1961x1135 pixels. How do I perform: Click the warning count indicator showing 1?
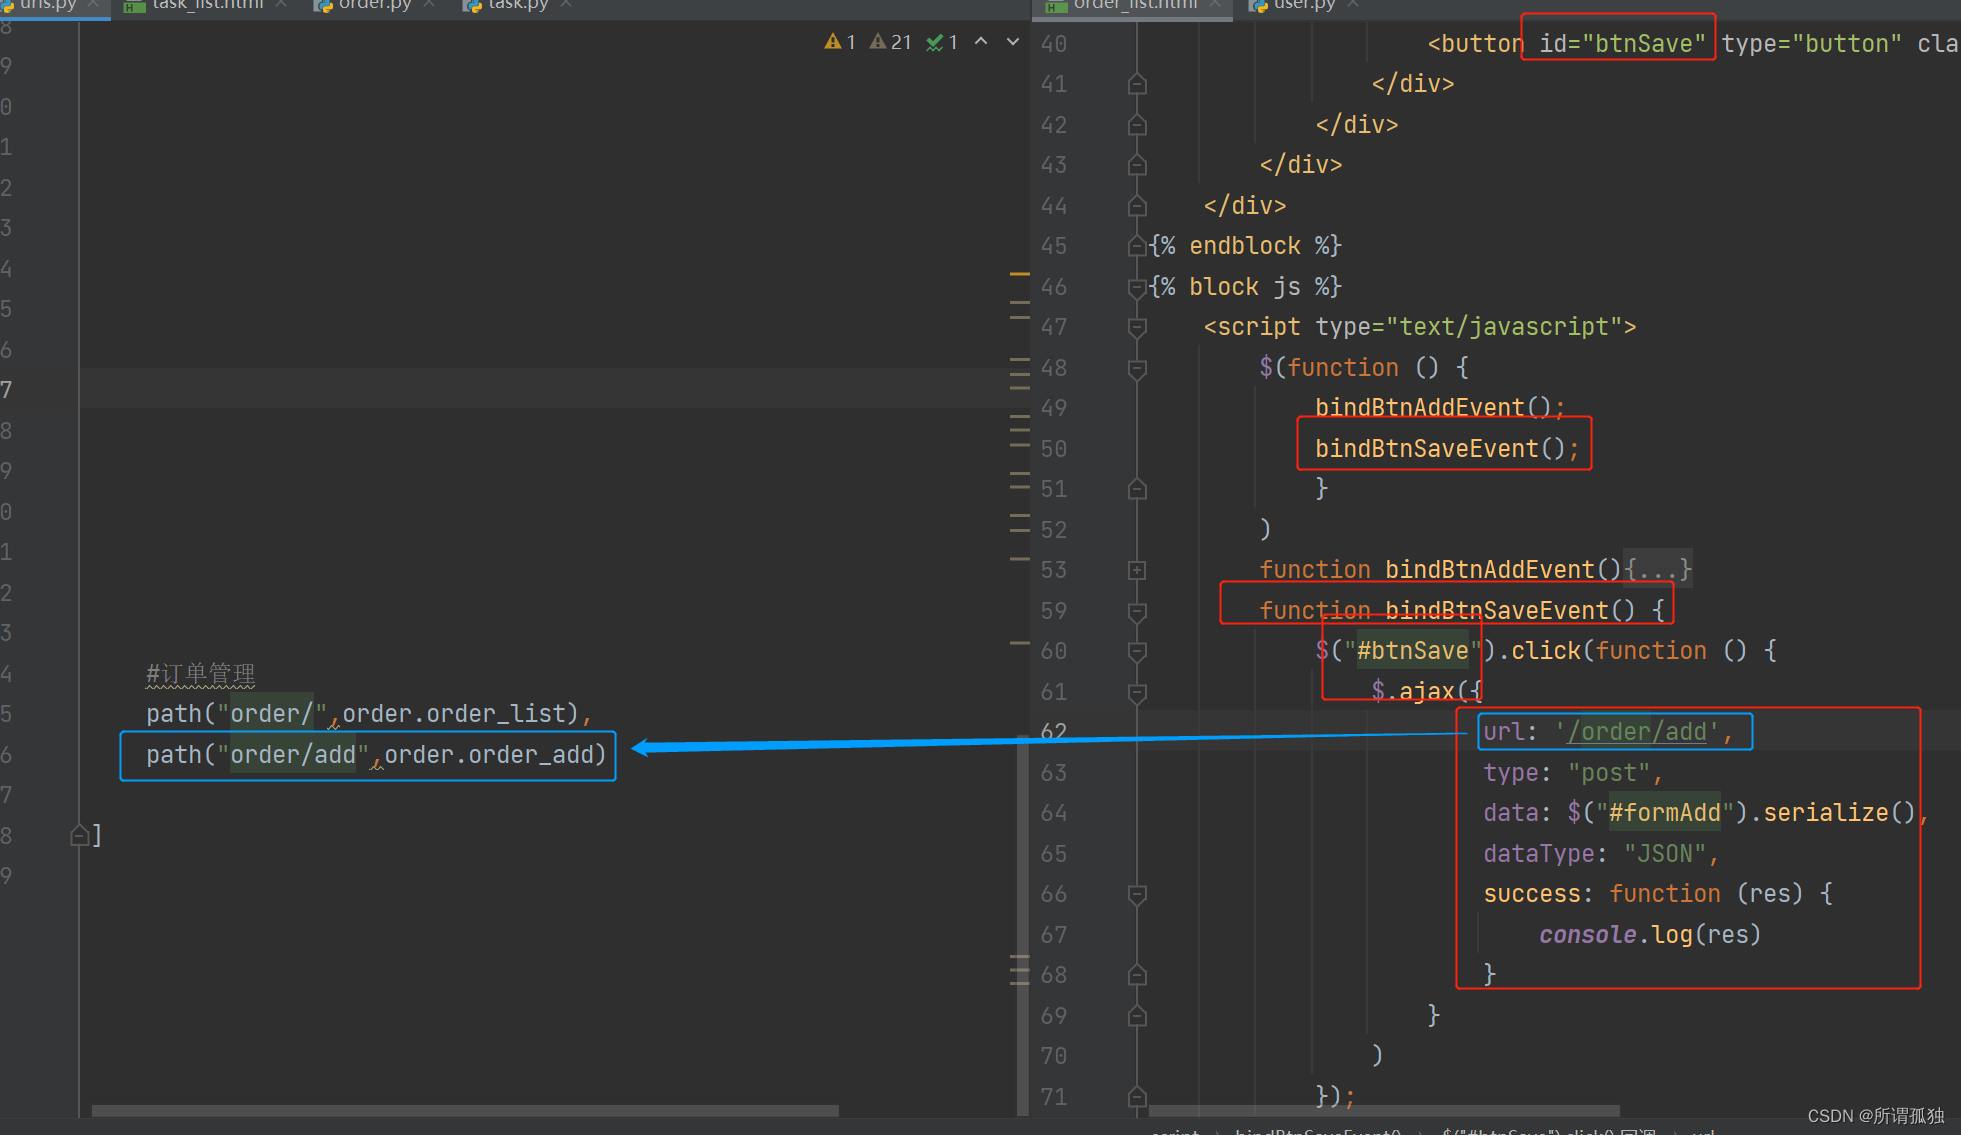839,42
